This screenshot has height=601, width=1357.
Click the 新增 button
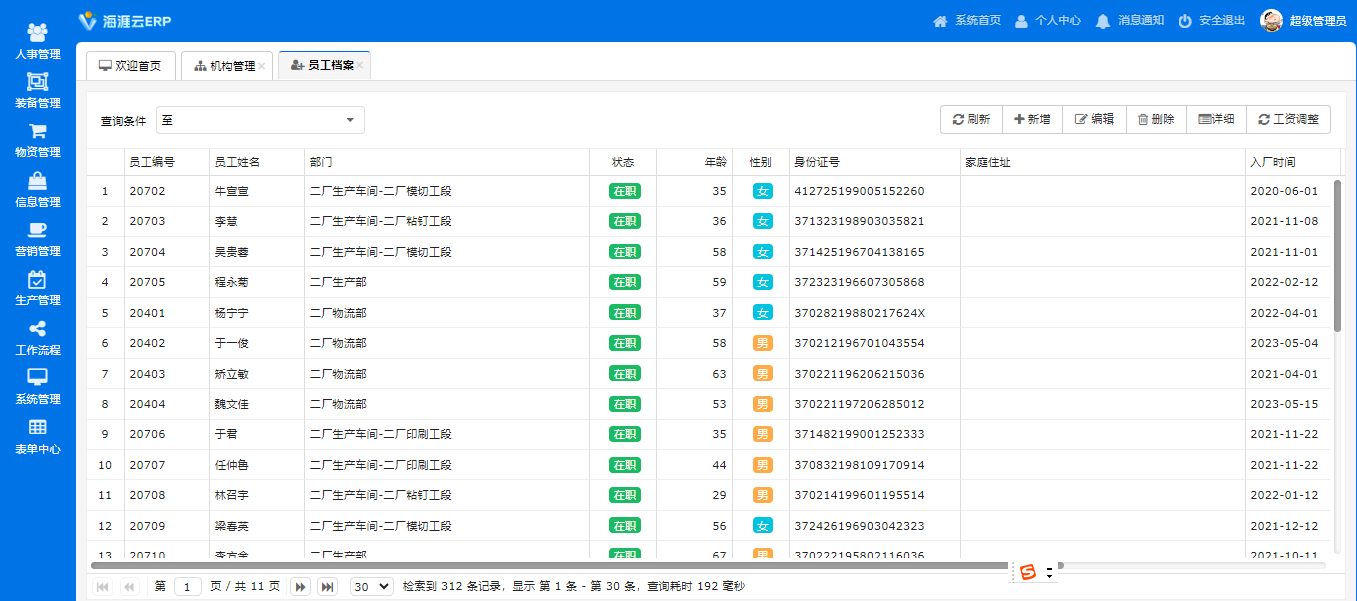tap(1032, 119)
